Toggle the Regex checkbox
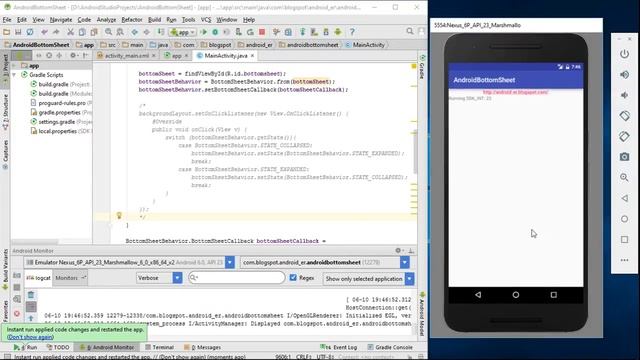 coord(293,278)
